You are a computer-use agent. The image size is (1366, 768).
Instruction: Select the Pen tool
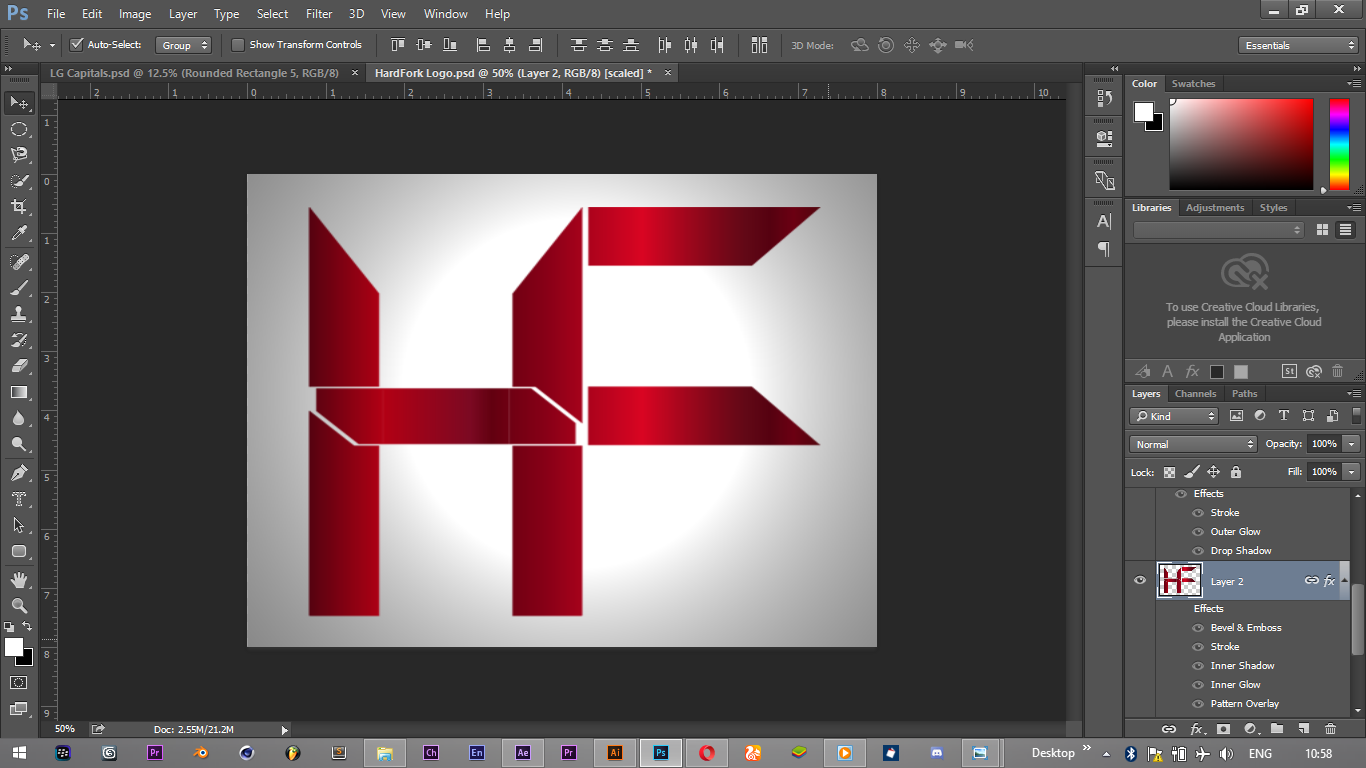pos(19,473)
